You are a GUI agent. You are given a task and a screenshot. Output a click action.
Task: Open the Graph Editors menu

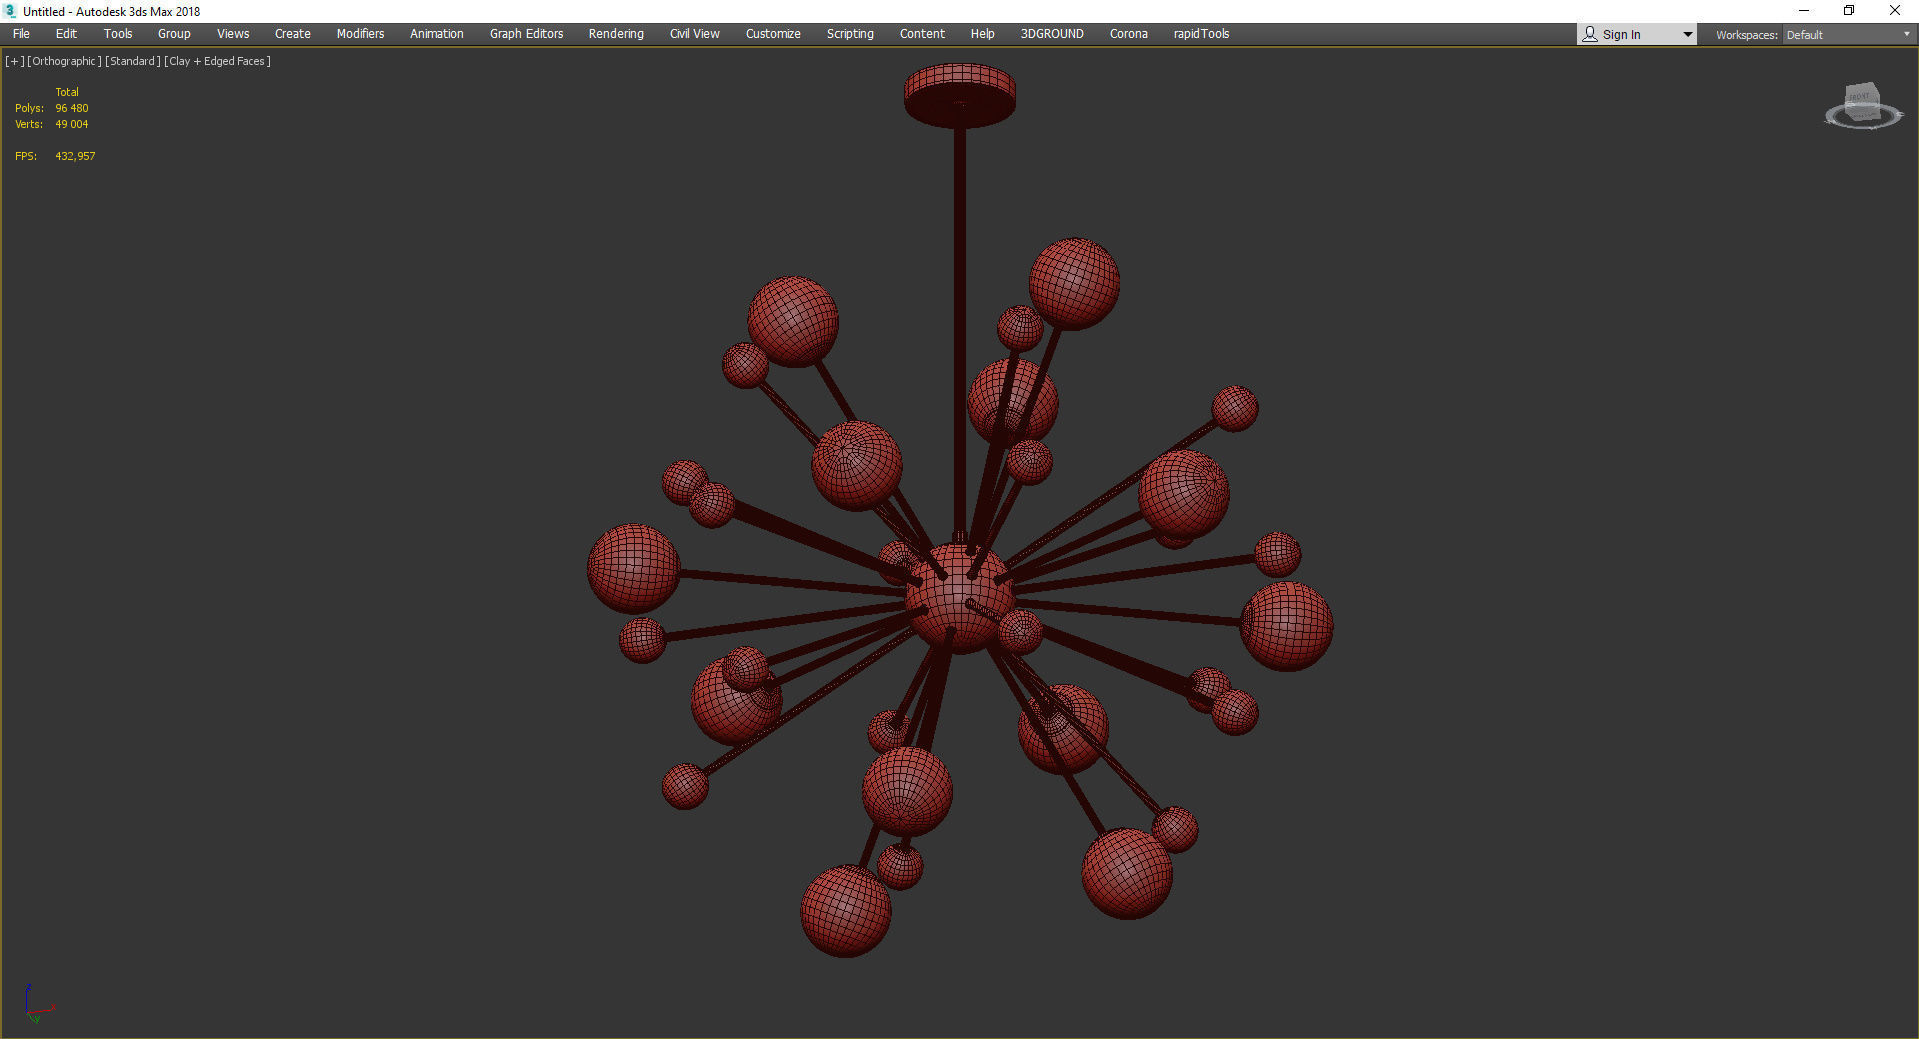click(526, 34)
